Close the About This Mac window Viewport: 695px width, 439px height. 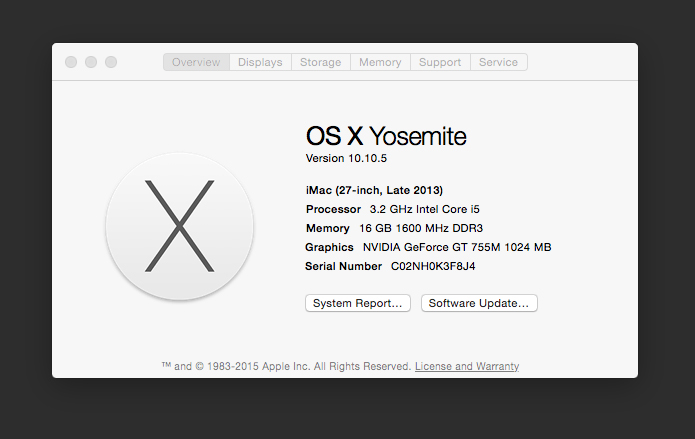tap(71, 62)
